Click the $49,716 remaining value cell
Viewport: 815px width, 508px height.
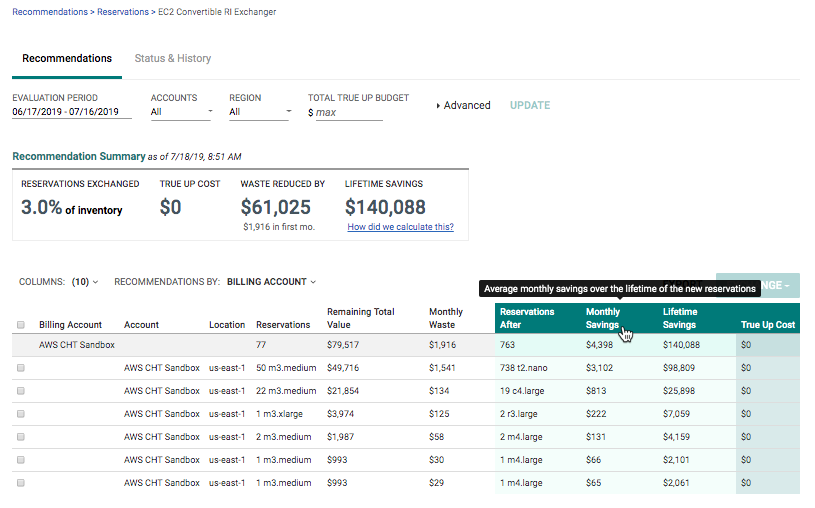pos(343,368)
